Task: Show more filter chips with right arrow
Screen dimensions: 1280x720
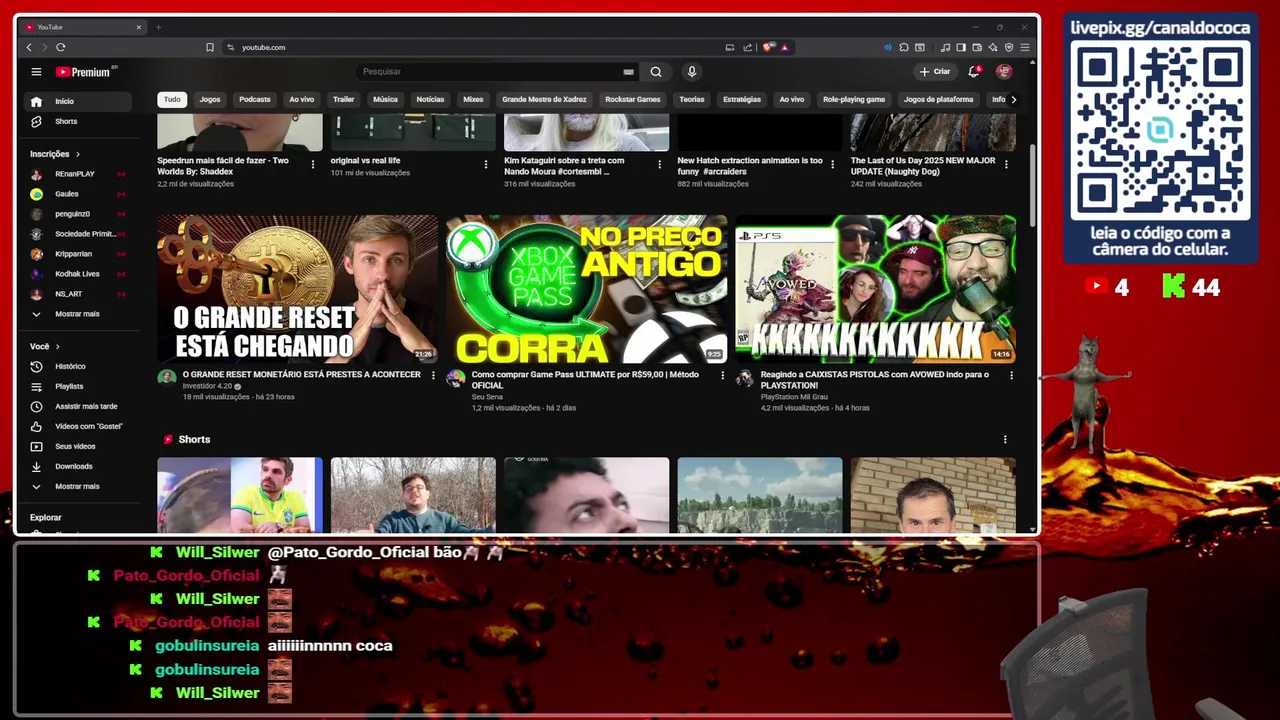Action: [1013, 99]
